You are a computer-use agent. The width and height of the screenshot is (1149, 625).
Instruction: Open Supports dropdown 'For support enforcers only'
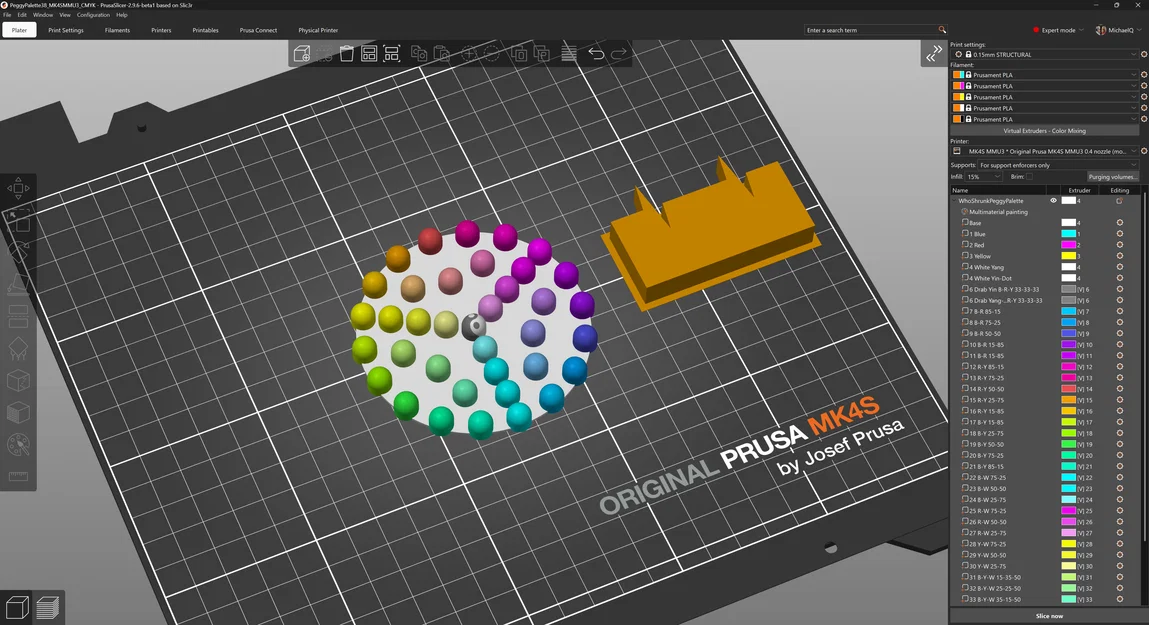(1058, 166)
